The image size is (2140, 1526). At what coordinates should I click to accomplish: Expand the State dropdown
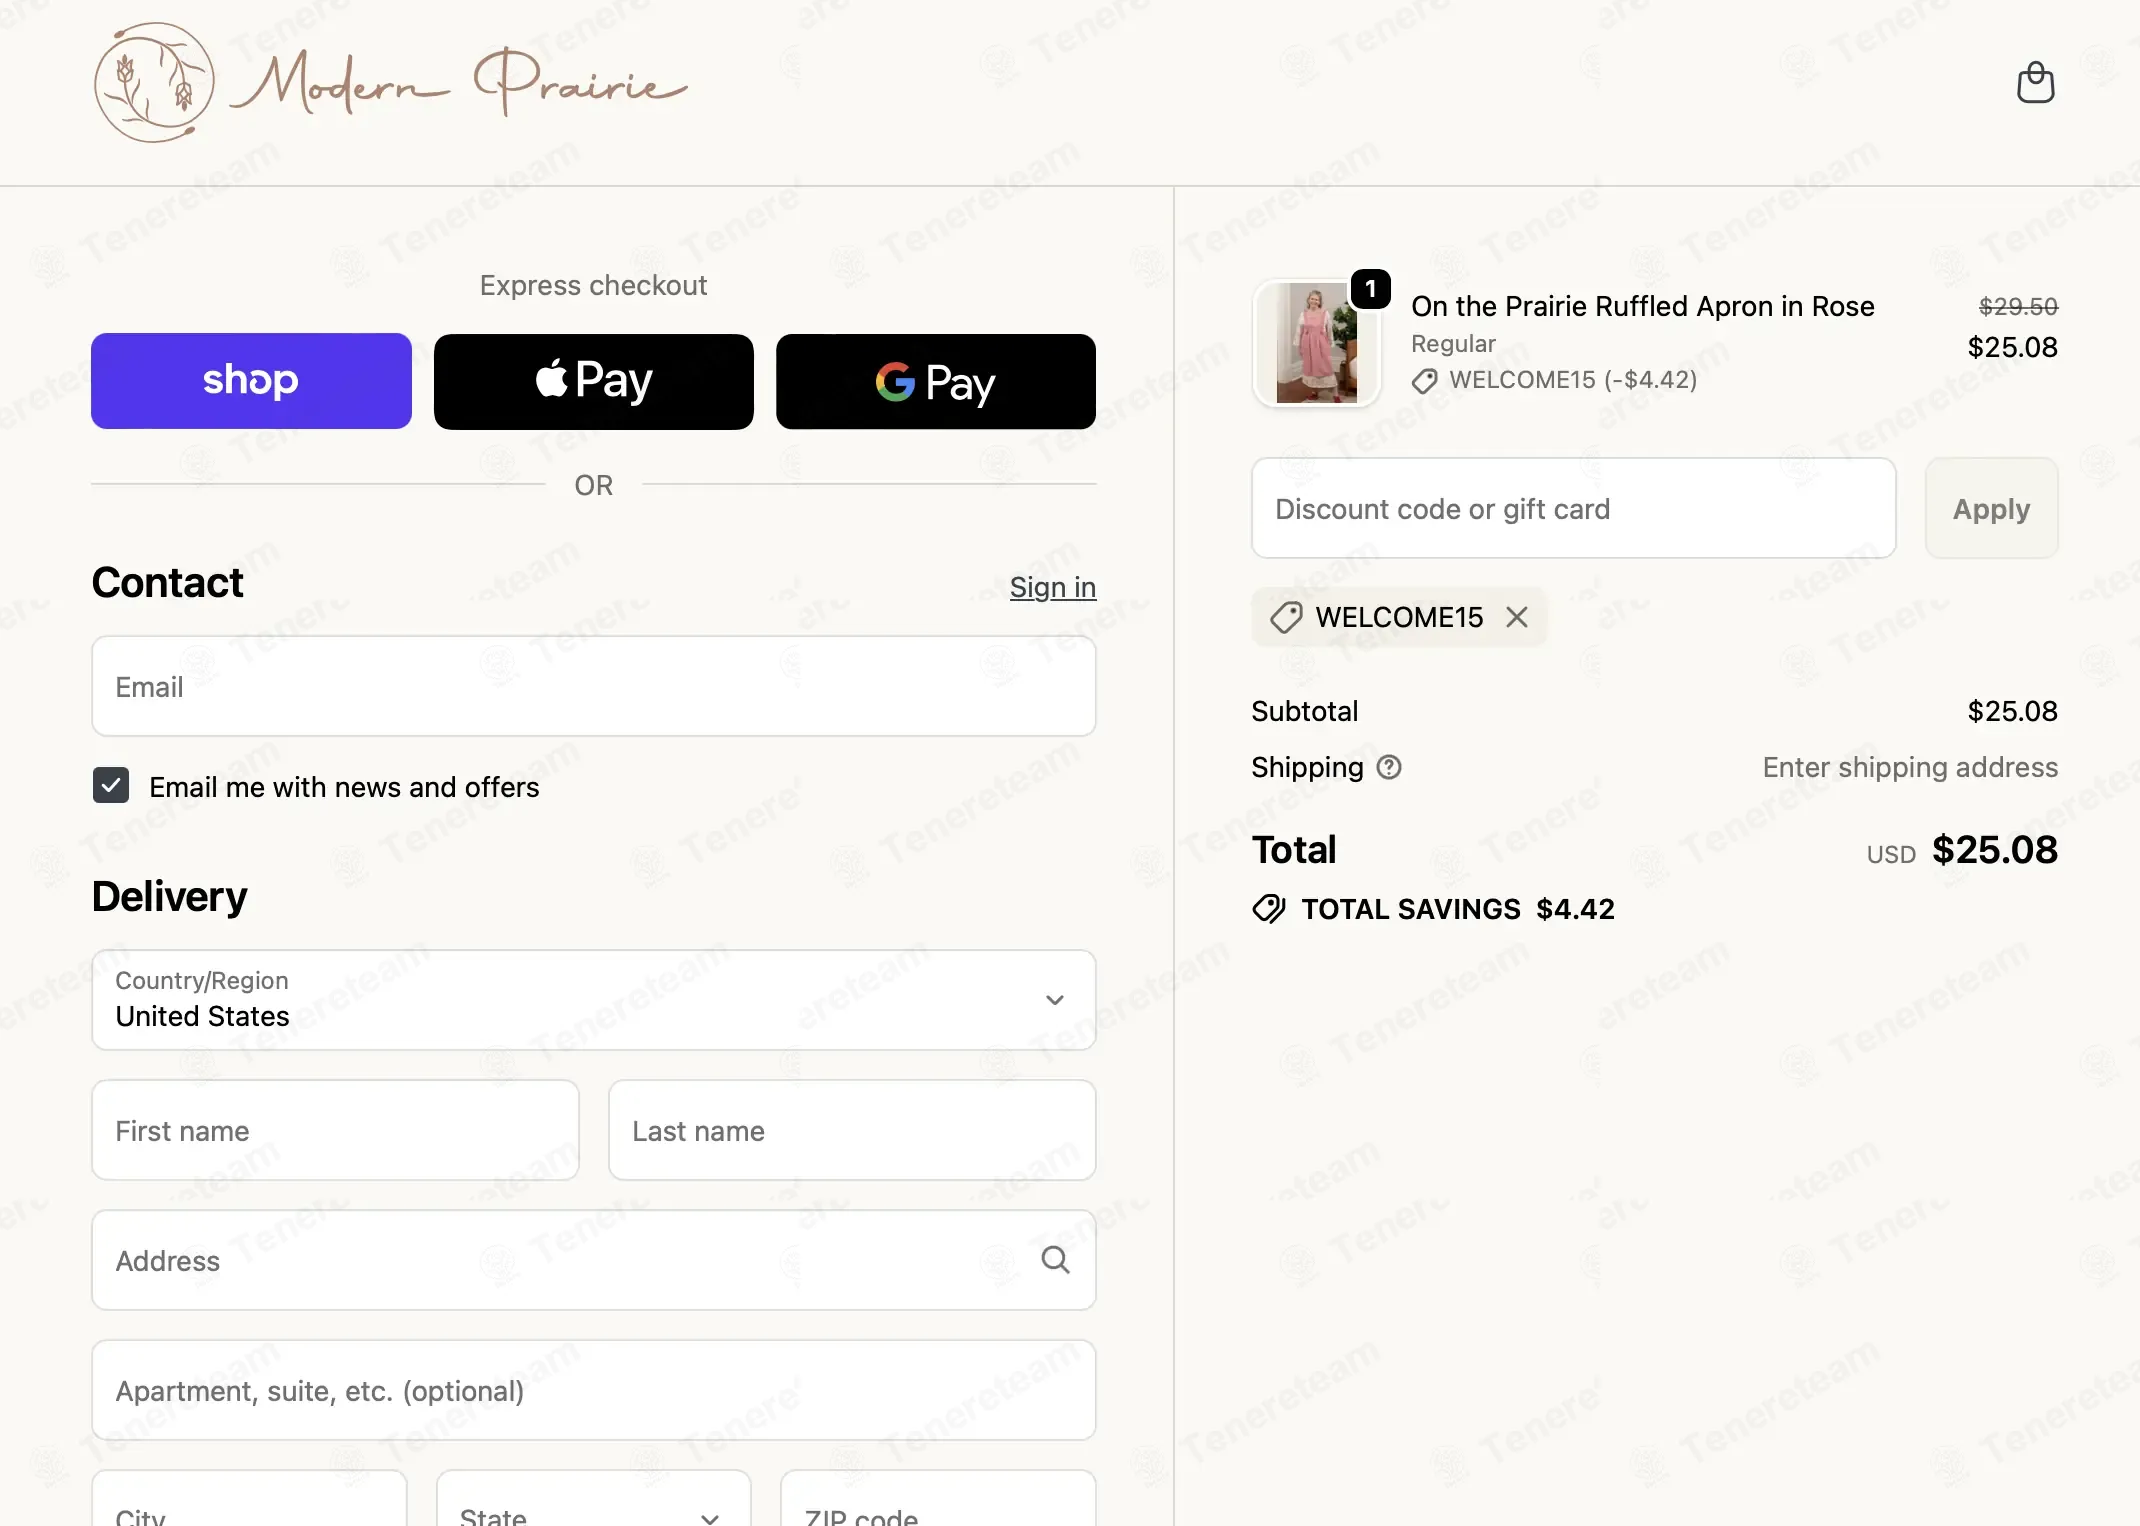click(594, 1498)
